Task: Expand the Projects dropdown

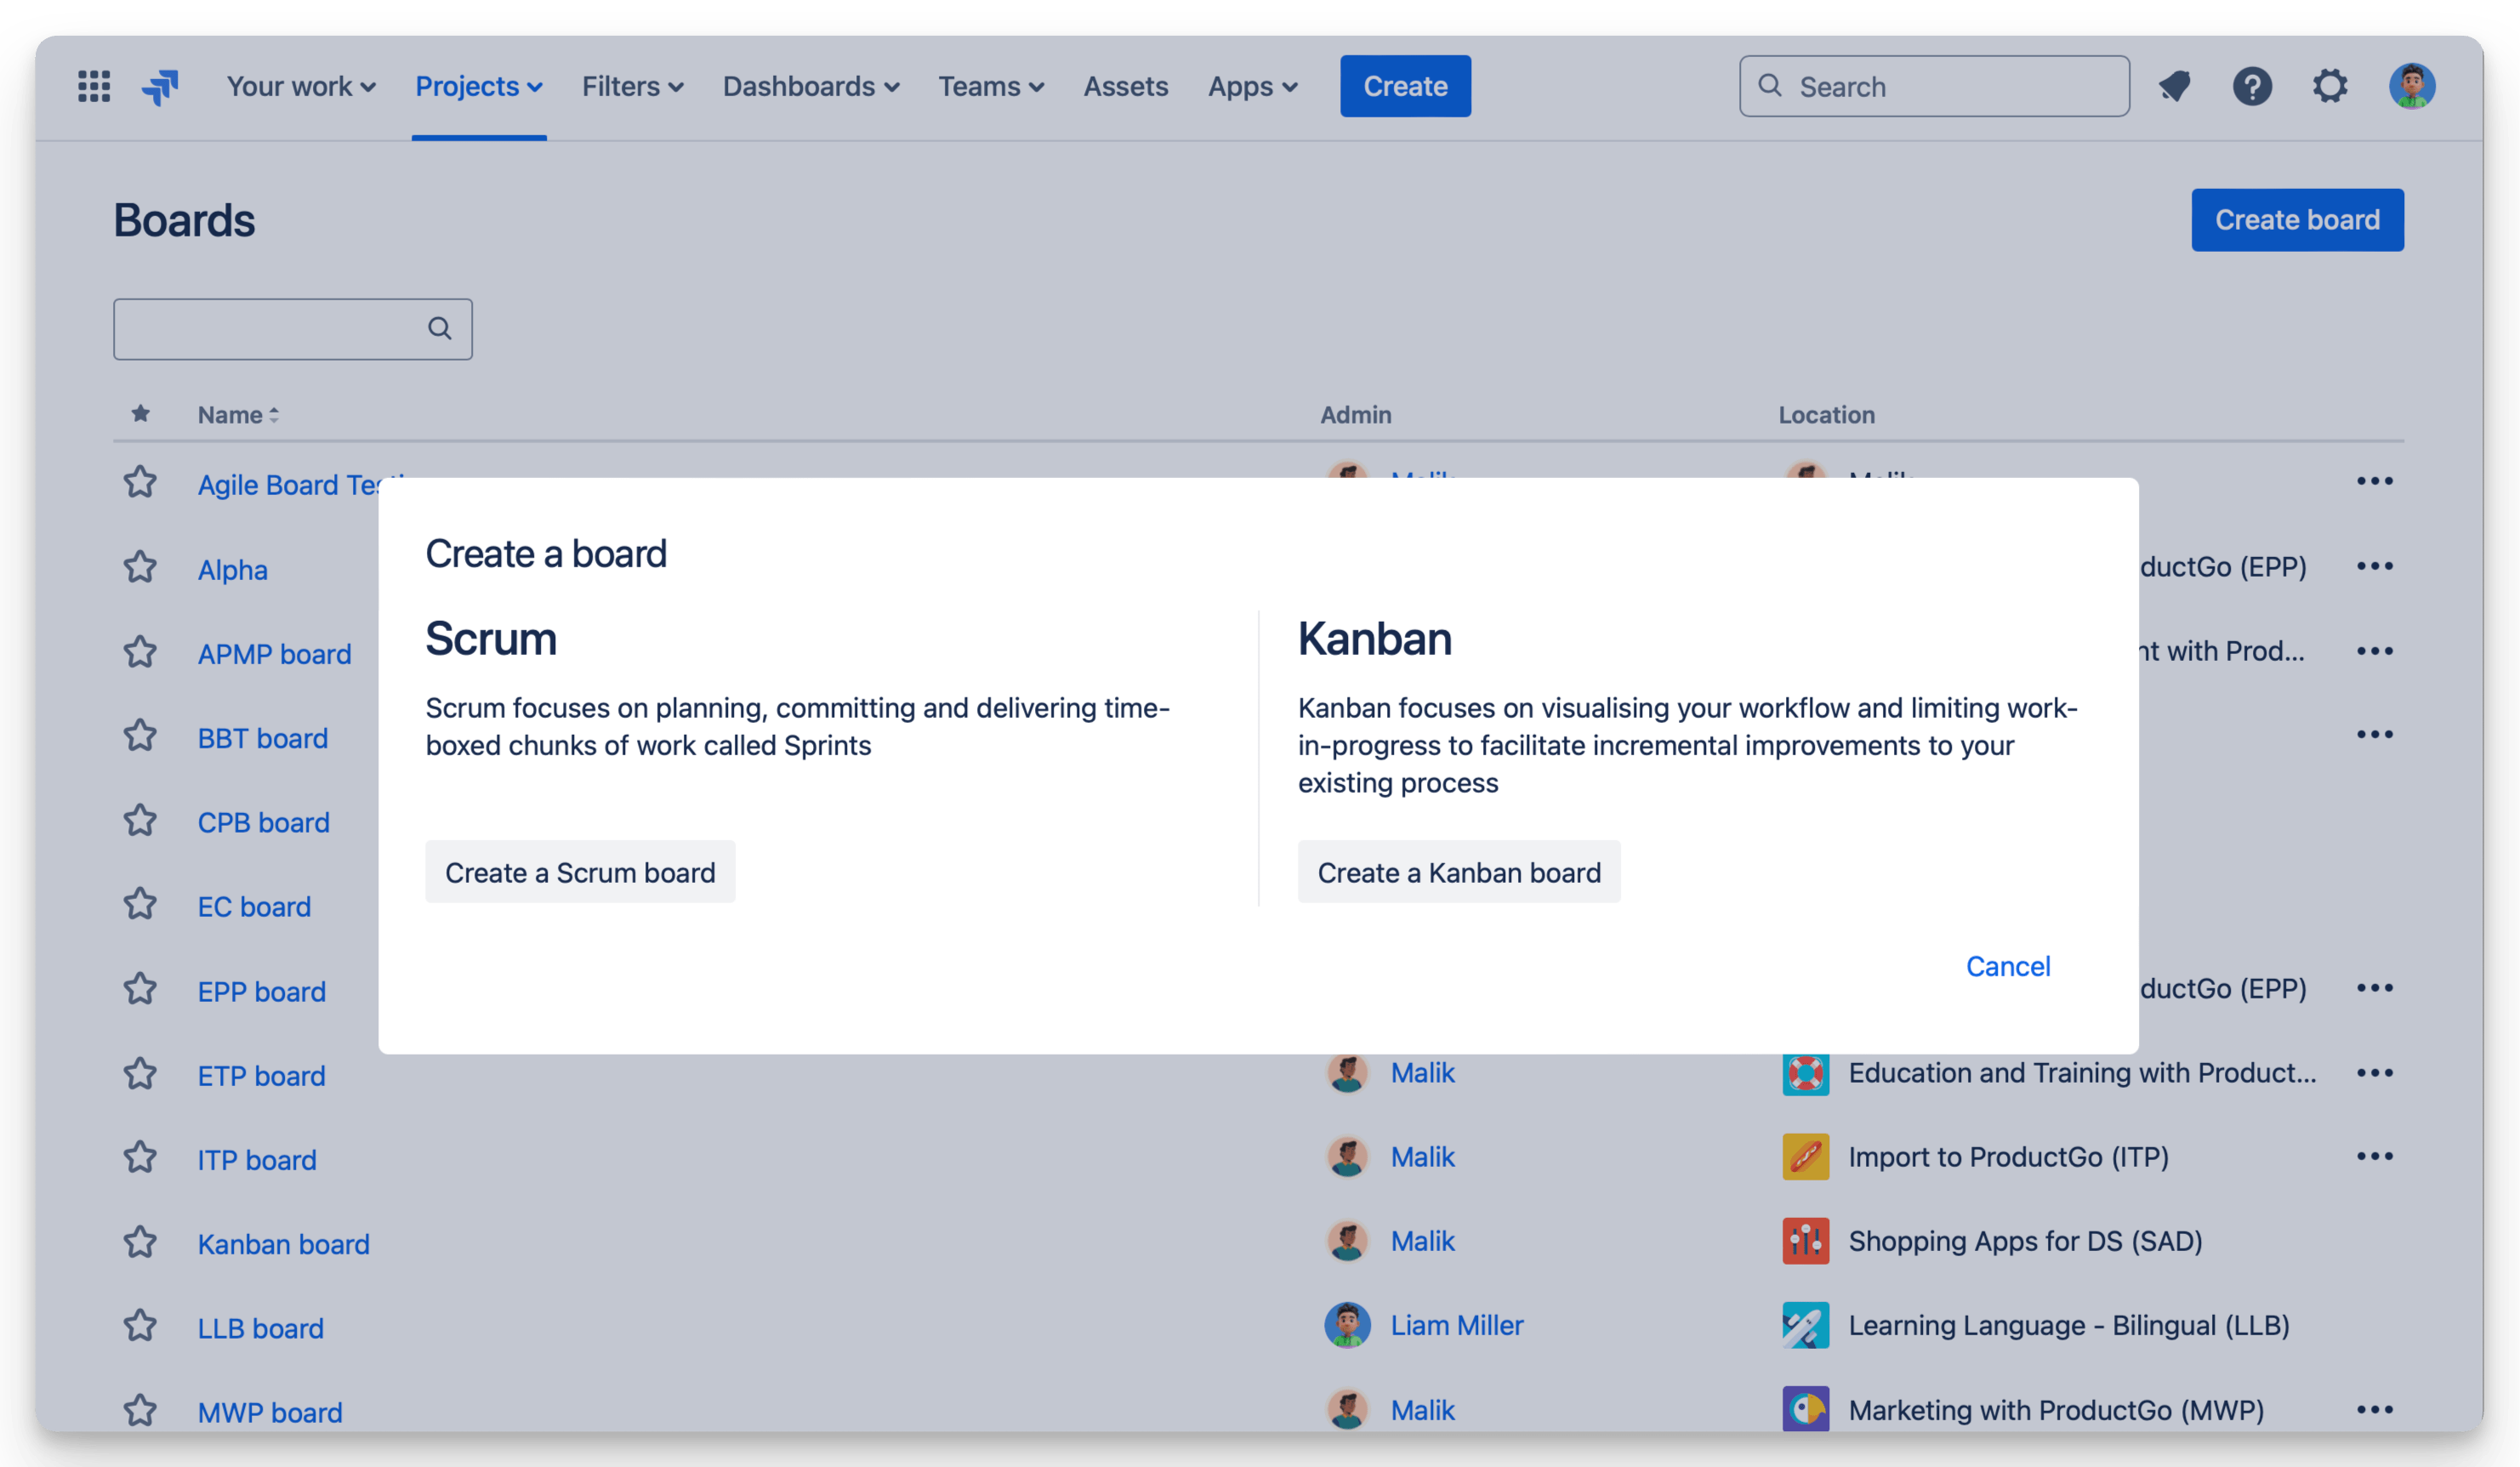Action: (478, 86)
